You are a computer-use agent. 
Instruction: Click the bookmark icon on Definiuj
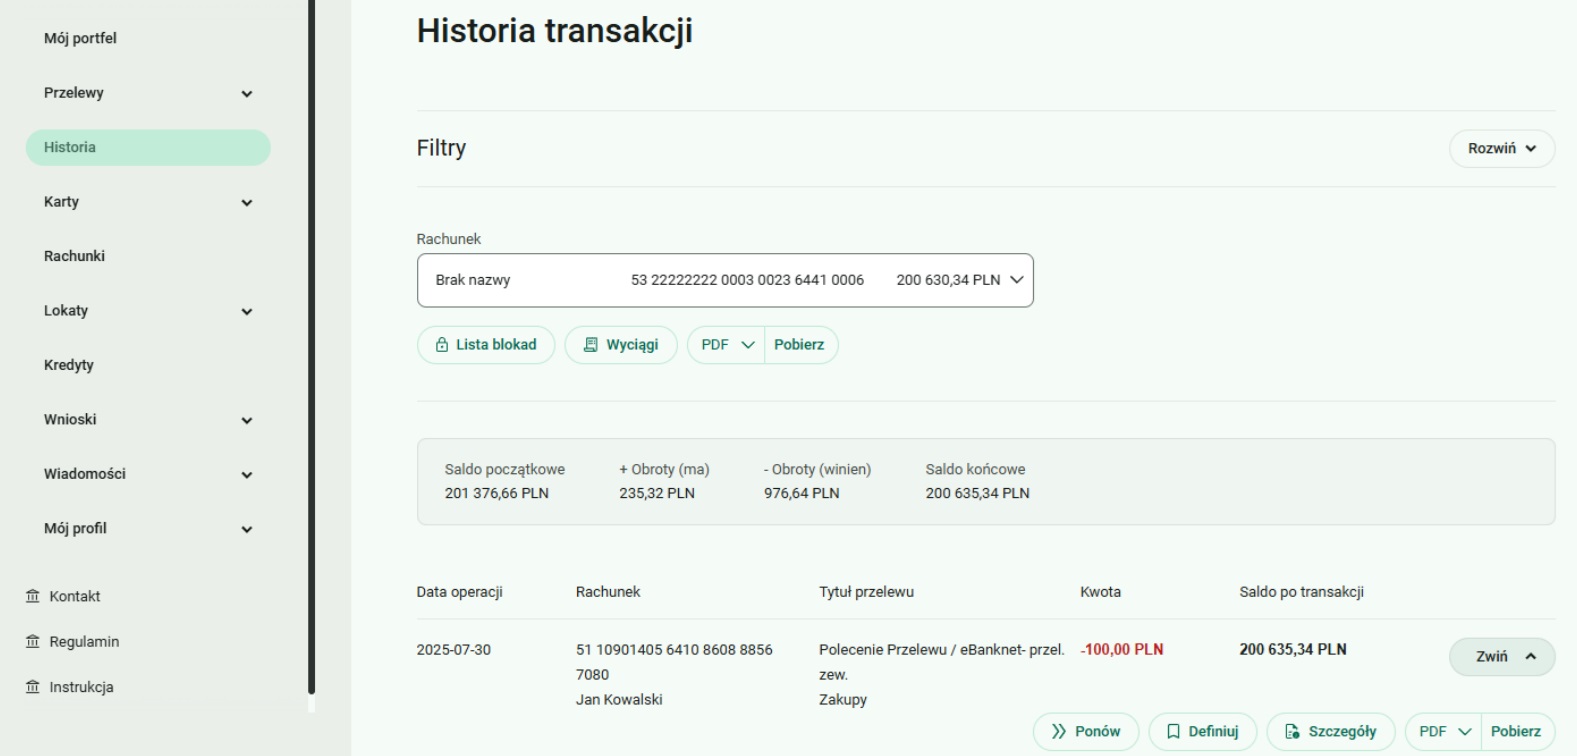click(x=1174, y=732)
